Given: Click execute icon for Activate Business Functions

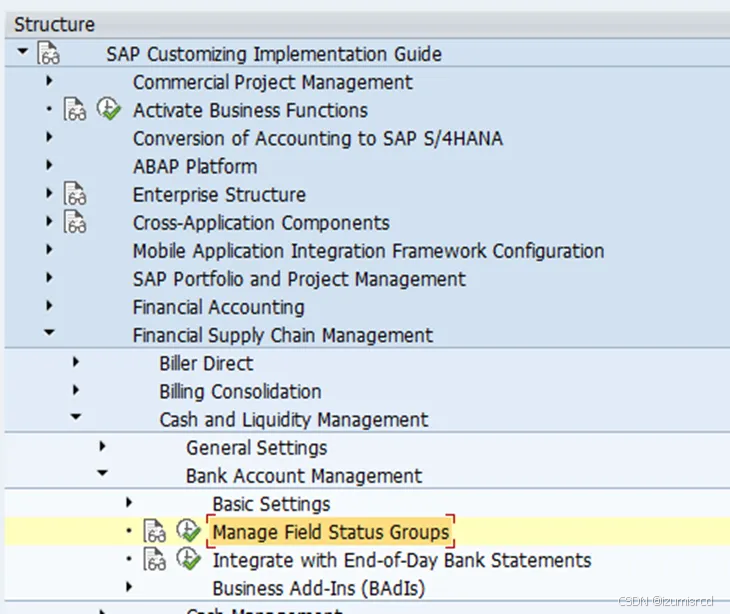Looking at the screenshot, I should coord(108,110).
